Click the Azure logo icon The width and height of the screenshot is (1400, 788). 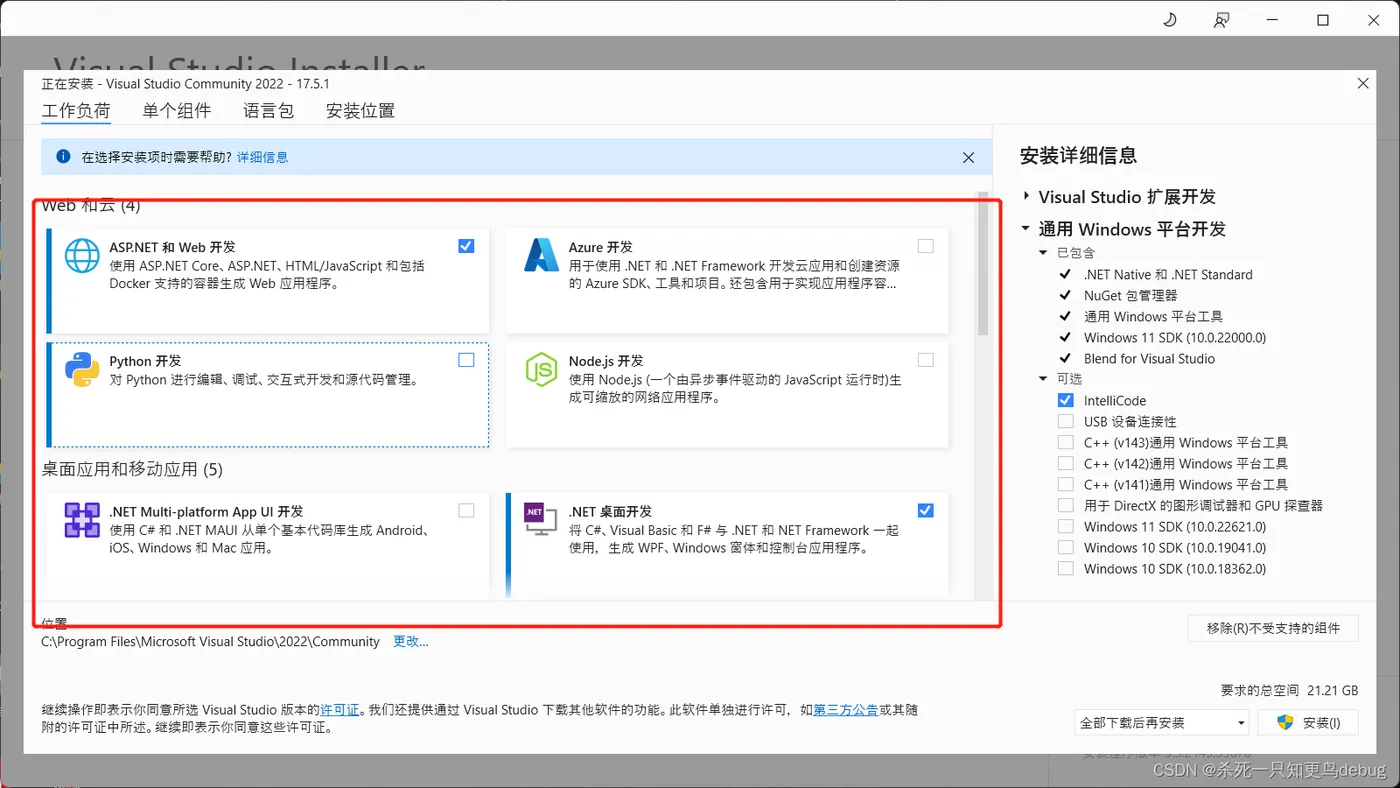[541, 255]
